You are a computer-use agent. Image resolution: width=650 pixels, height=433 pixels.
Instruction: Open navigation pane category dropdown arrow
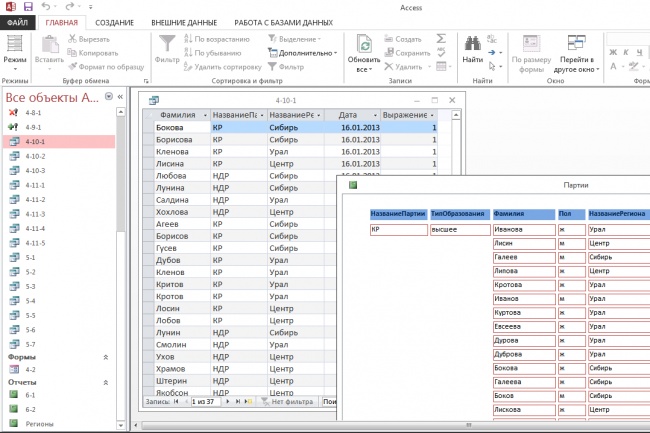pyautogui.click(x=109, y=97)
